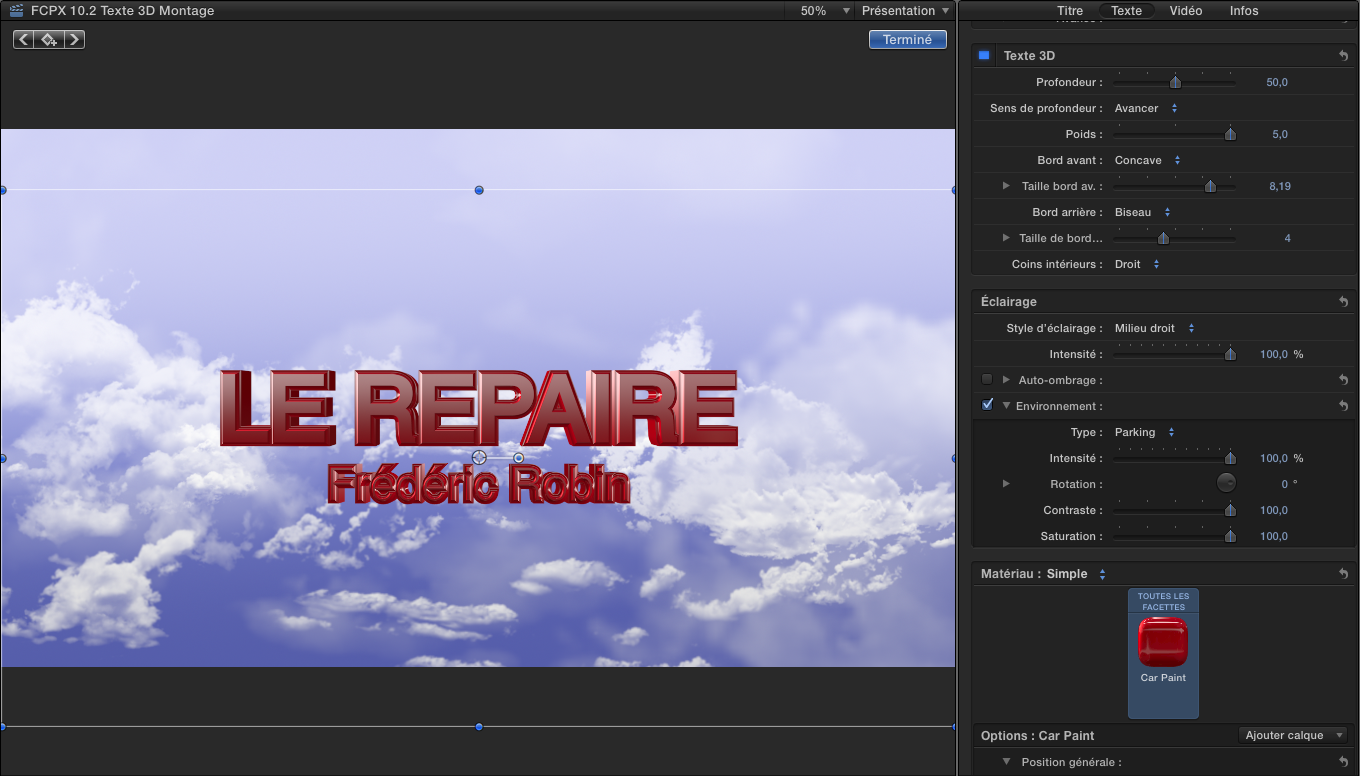Enable the Auto-ombrage checkbox
1360x776 pixels.
[x=987, y=380]
